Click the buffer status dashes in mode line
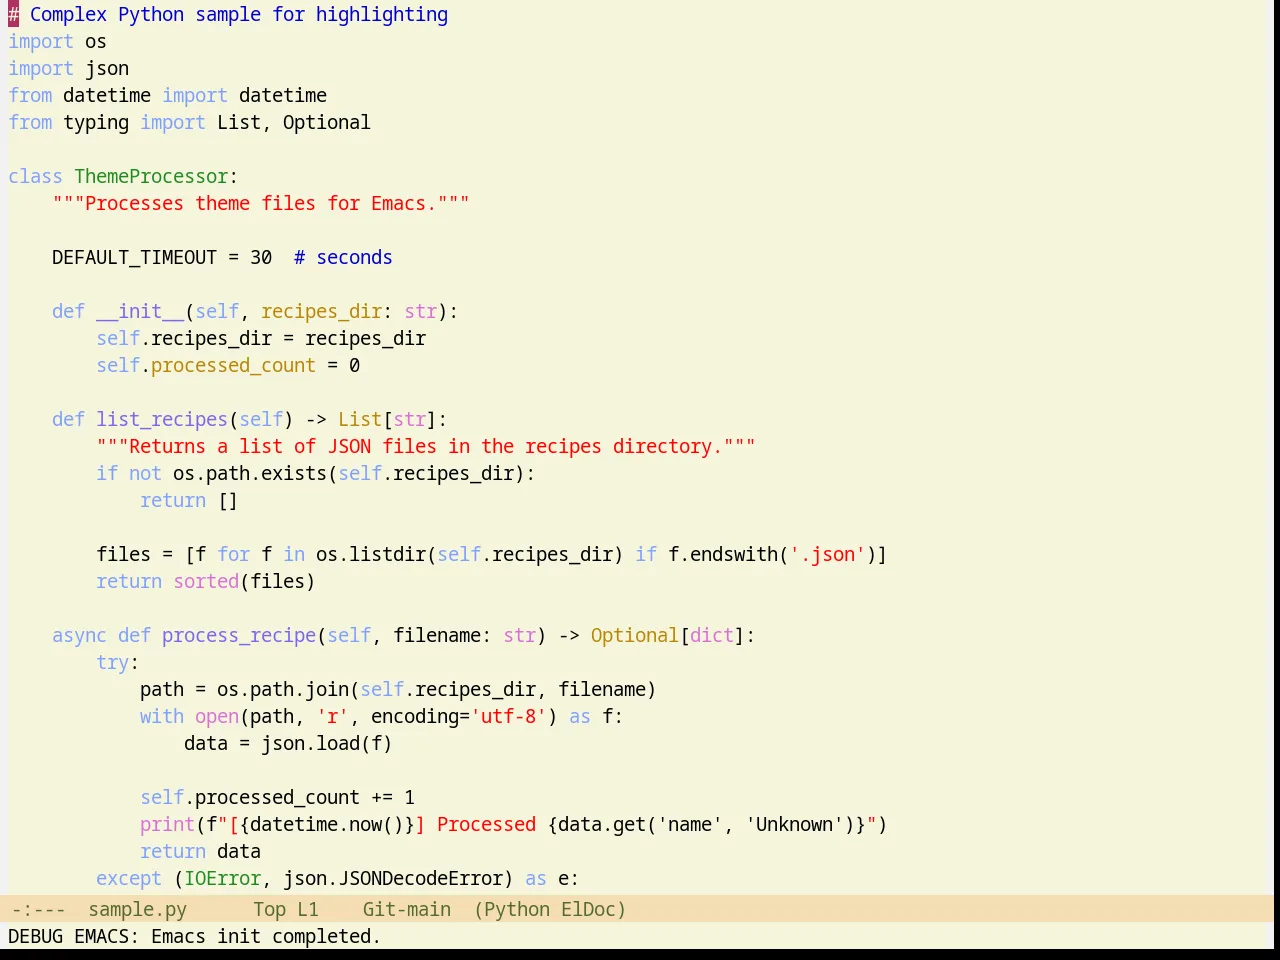The height and width of the screenshot is (960, 1280). tap(38, 909)
